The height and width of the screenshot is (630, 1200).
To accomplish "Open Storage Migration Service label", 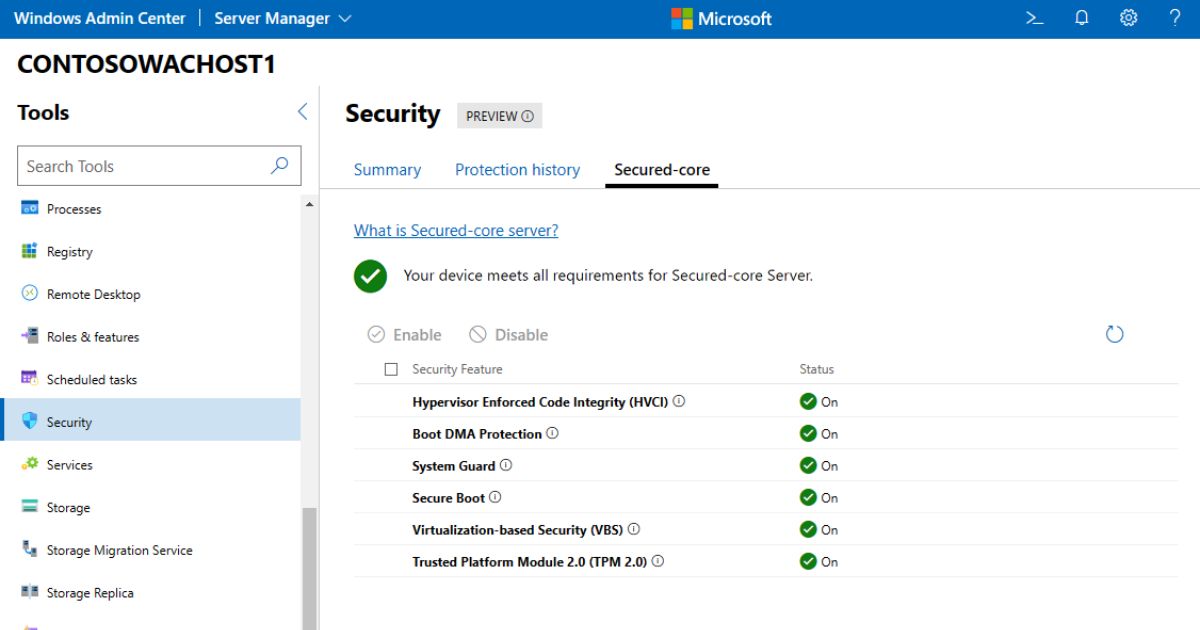I will (120, 550).
